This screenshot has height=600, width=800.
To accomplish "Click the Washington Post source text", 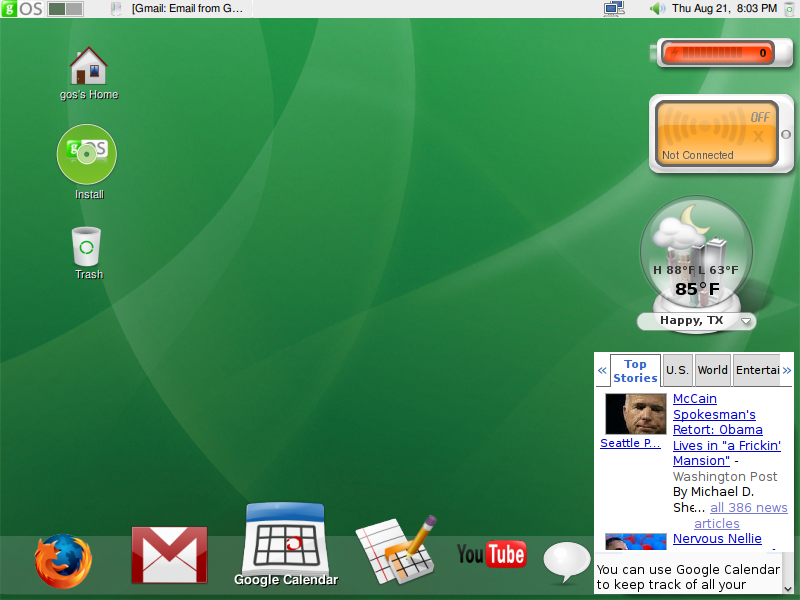I will click(x=724, y=477).
